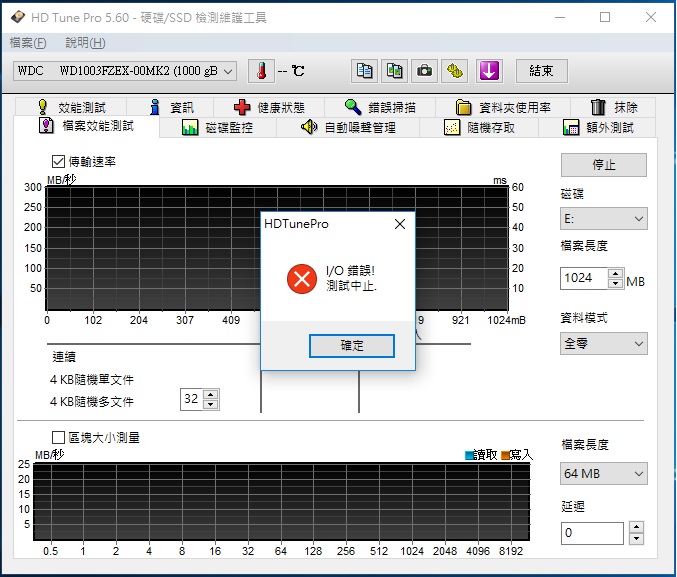Increase the queue depth 32 stepper

click(x=211, y=394)
